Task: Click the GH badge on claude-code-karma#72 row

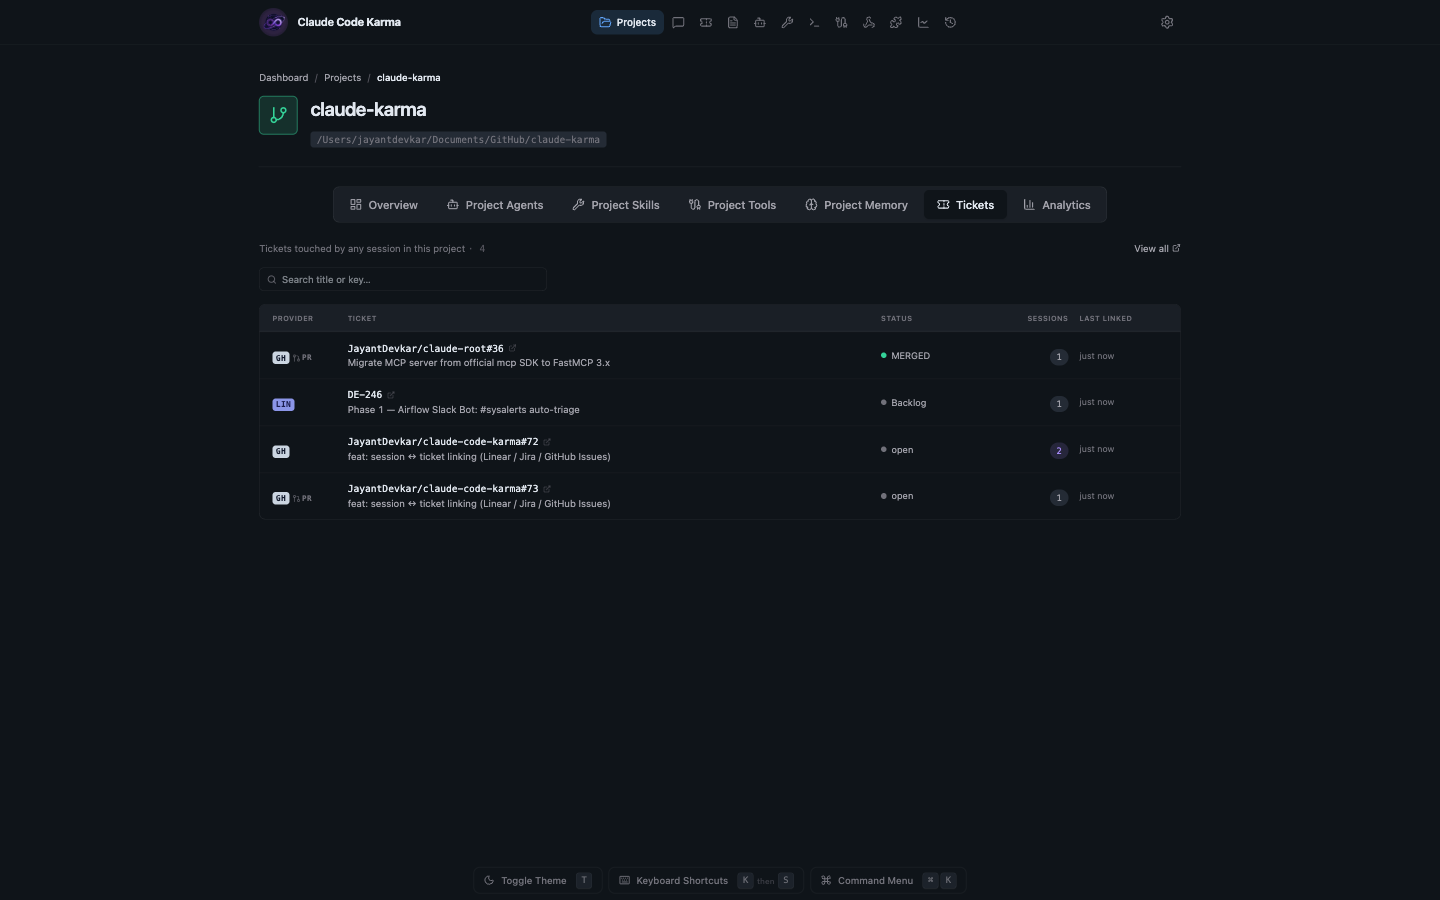Action: click(281, 451)
